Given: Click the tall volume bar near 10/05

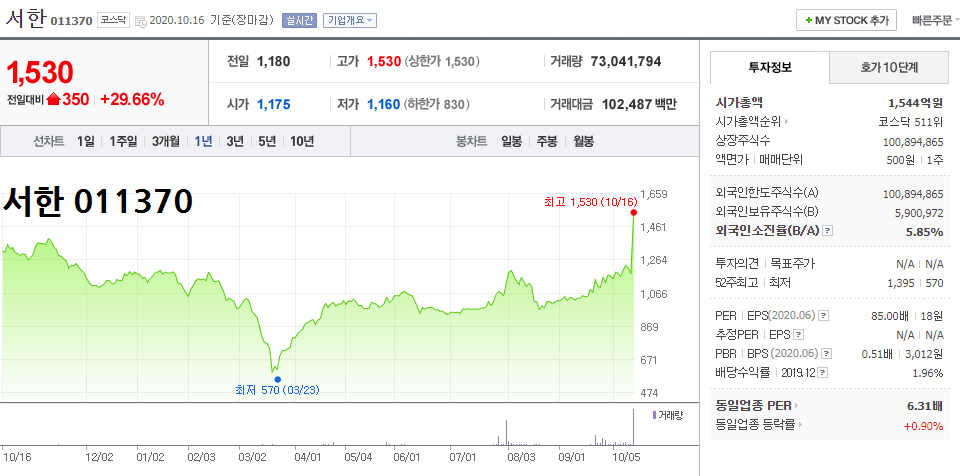Looking at the screenshot, I should point(633,427).
